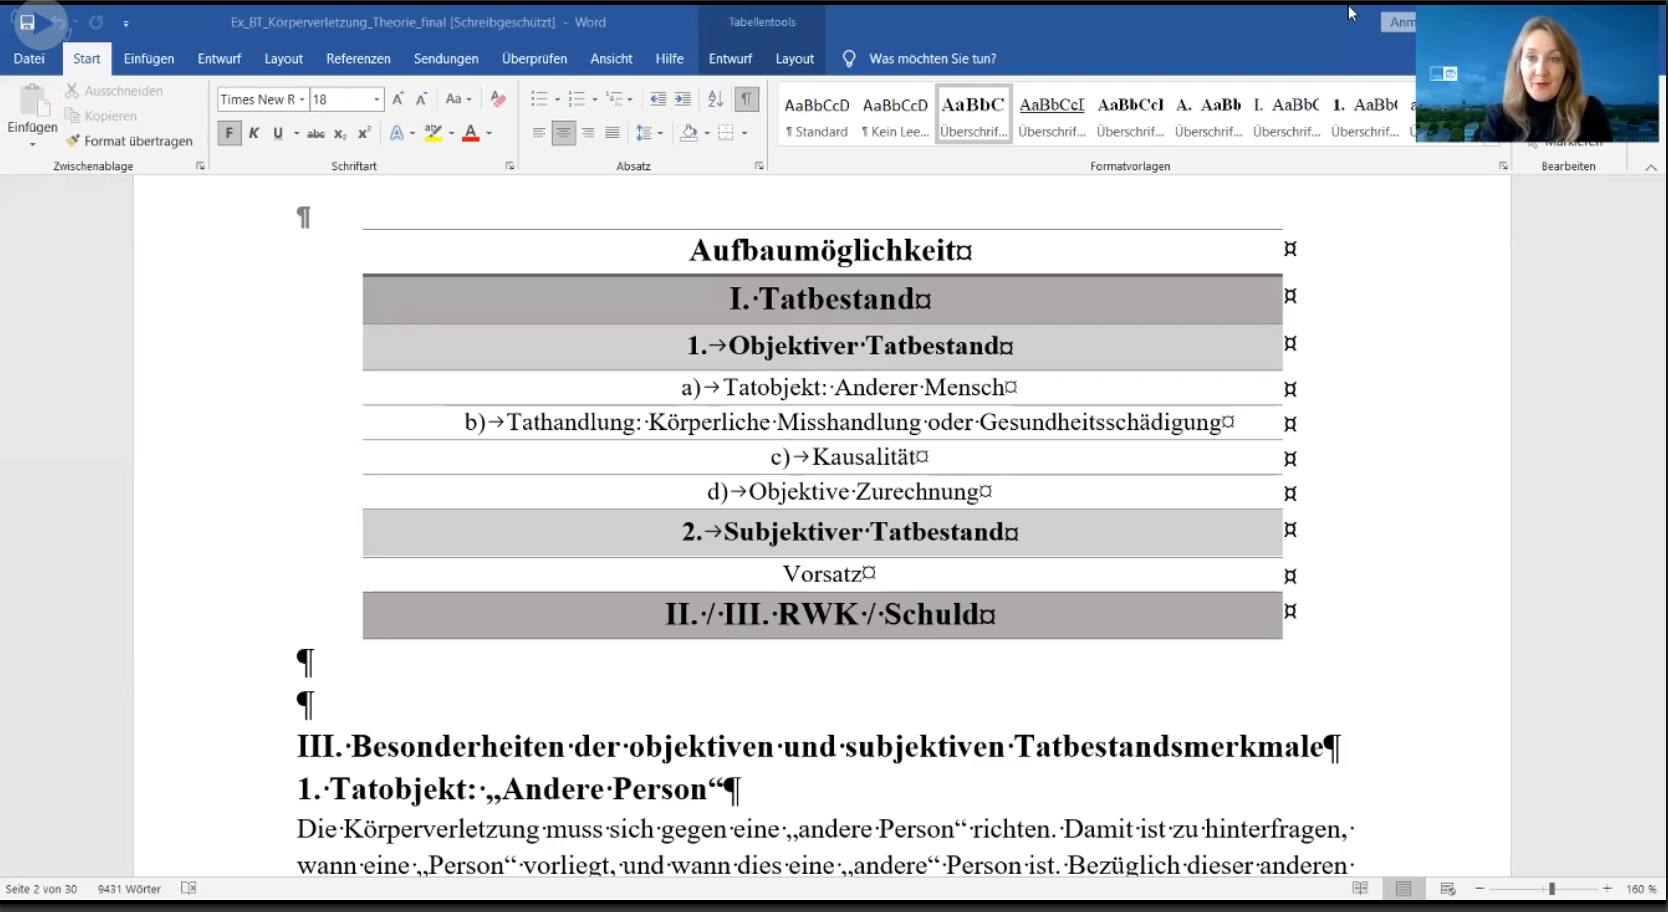Viewport: 1668px width, 912px height.
Task: Apply yellow text highlight color
Action: (x=433, y=133)
